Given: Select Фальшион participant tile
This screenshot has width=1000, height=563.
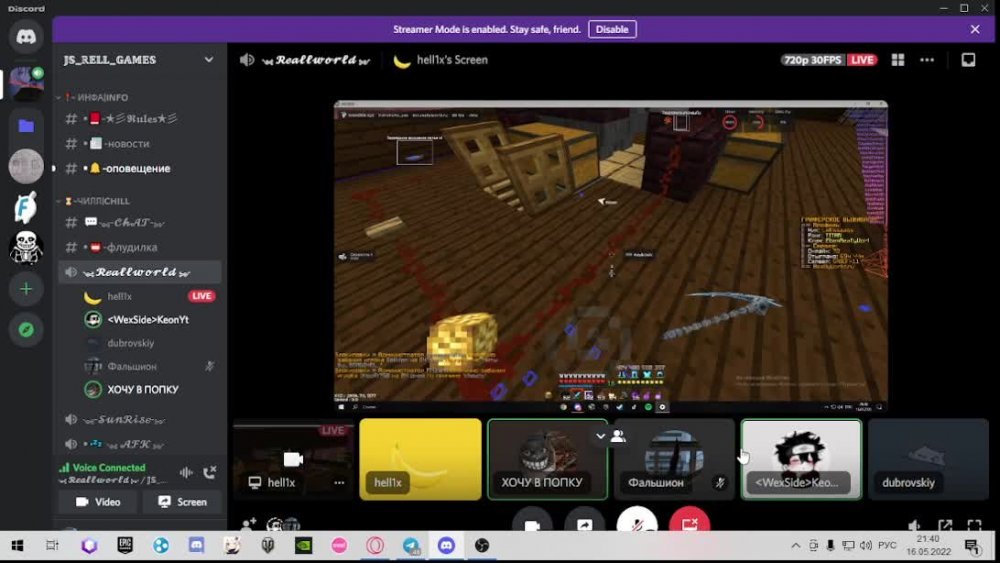Looking at the screenshot, I should tap(674, 460).
